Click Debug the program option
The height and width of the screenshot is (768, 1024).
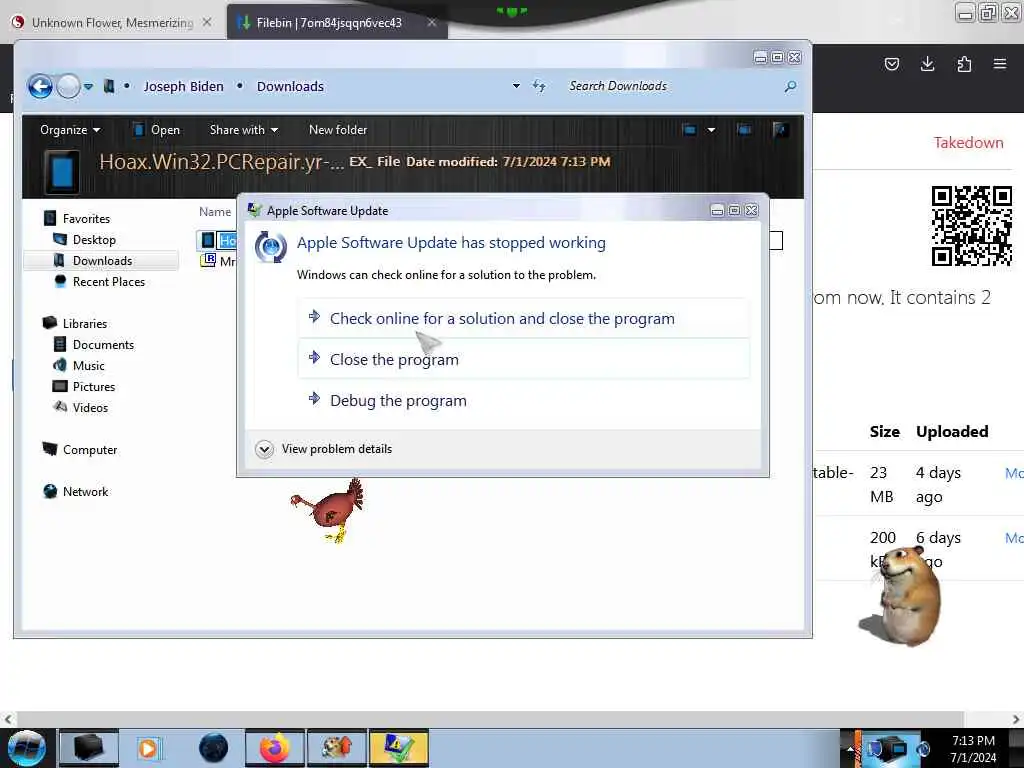coord(524,400)
